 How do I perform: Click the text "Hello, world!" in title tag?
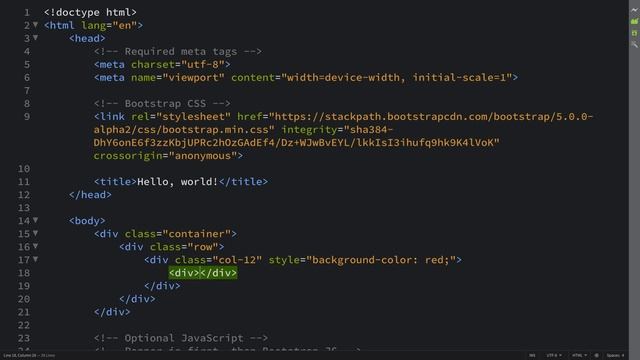click(177, 182)
